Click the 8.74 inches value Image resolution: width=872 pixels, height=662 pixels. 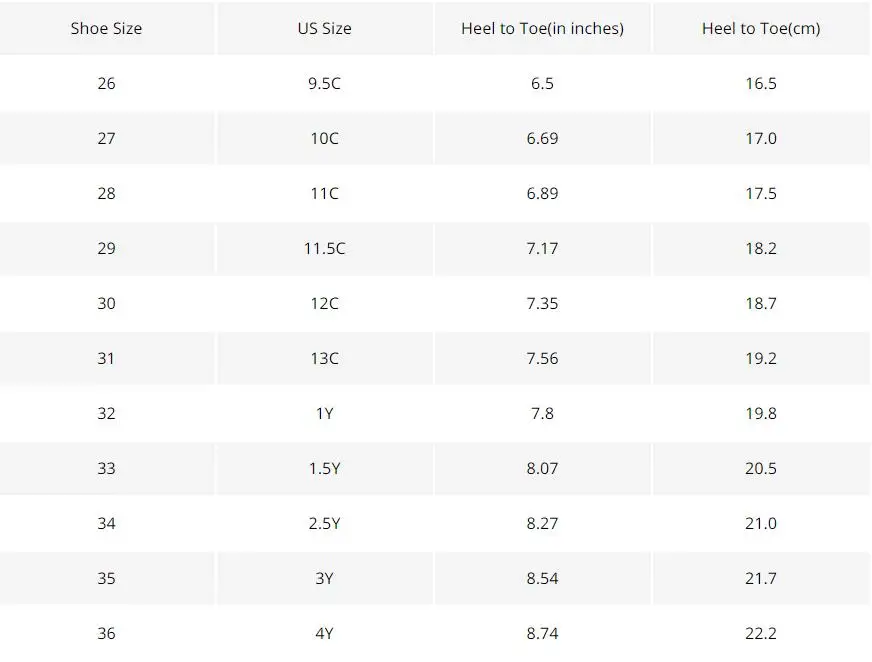(542, 634)
